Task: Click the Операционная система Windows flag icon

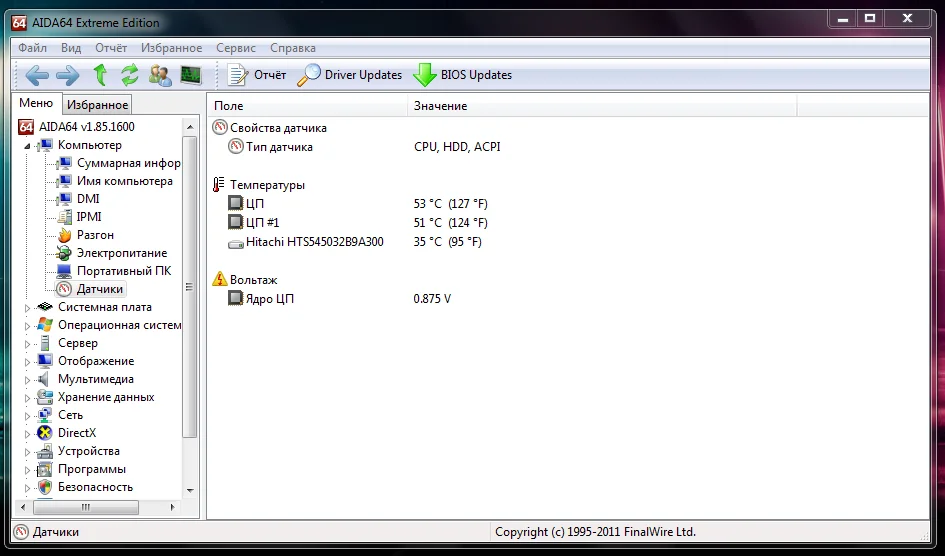Action: 45,325
